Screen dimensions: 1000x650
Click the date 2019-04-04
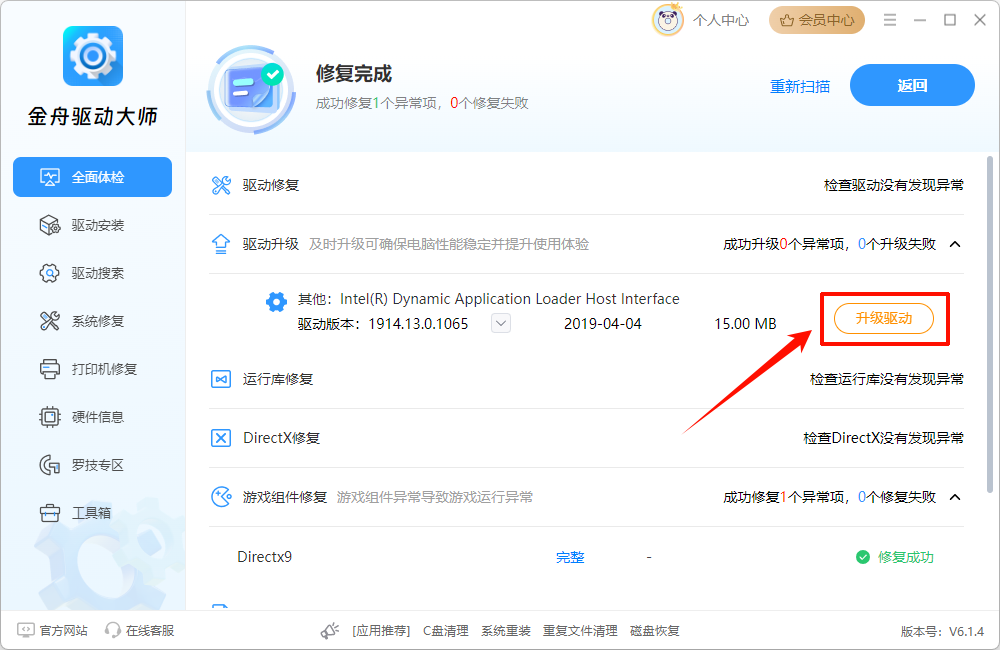(x=603, y=324)
